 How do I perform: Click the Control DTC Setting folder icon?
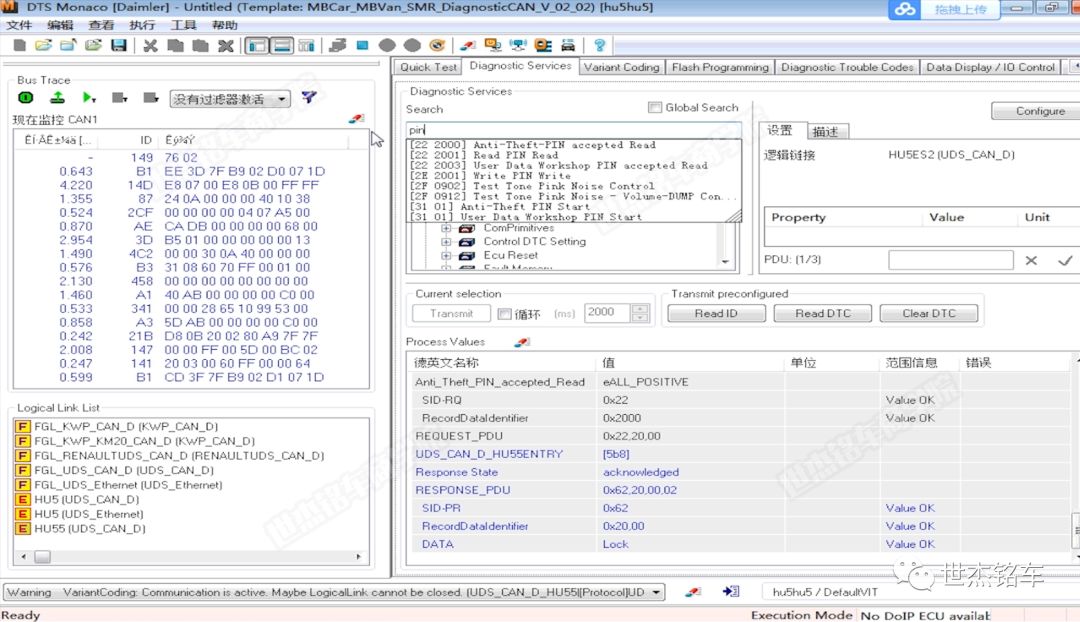467,242
